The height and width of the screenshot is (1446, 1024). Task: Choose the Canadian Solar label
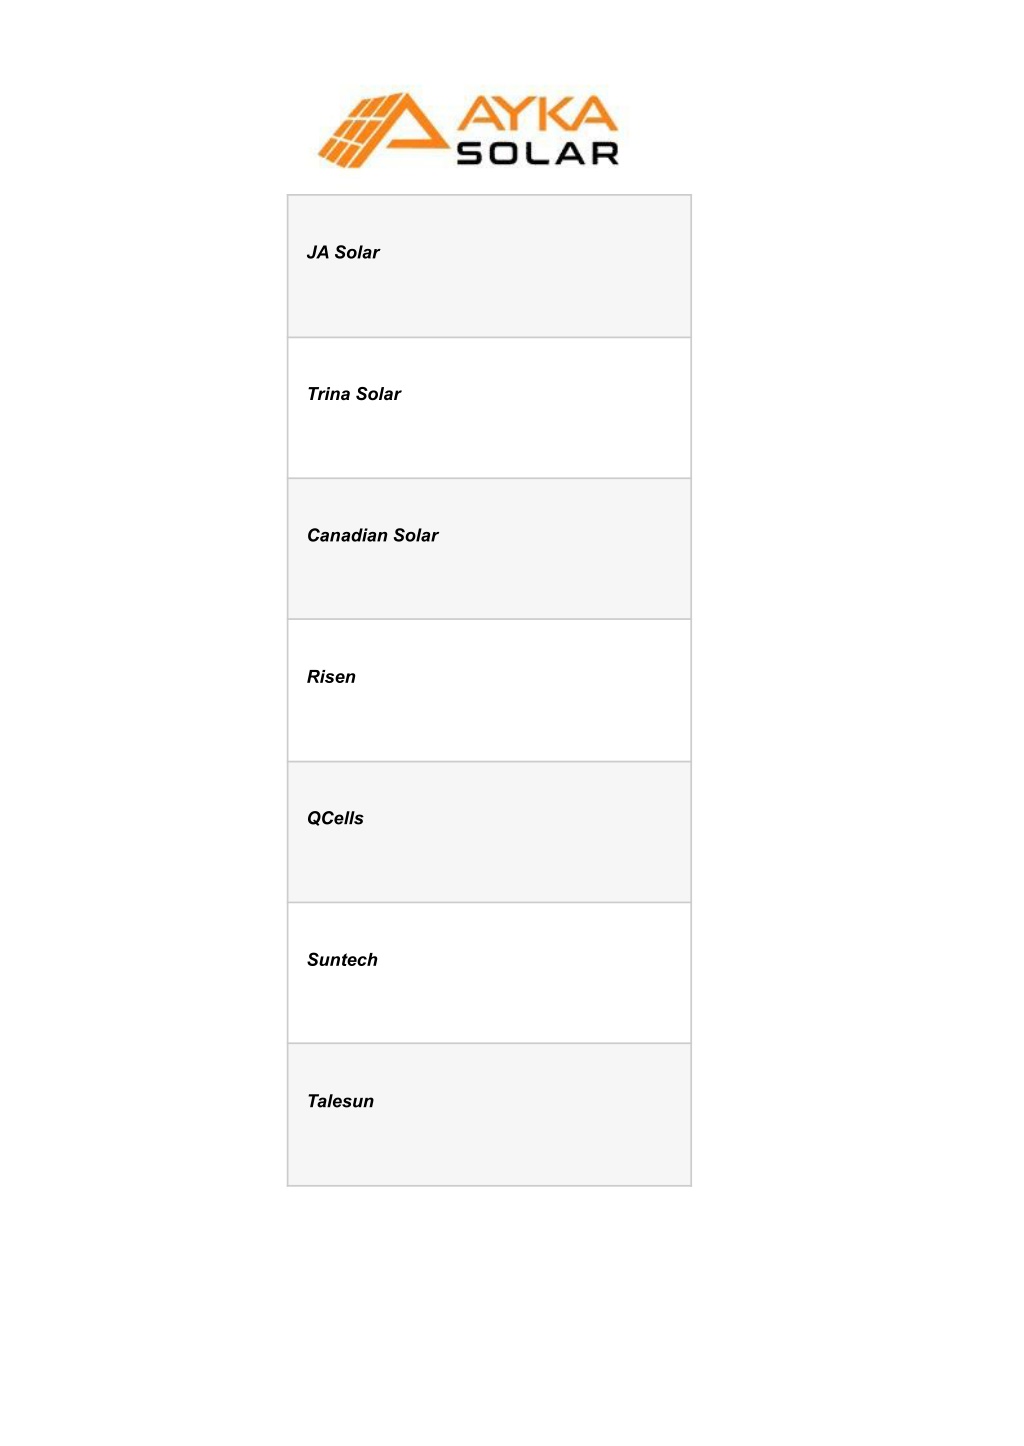point(373,535)
